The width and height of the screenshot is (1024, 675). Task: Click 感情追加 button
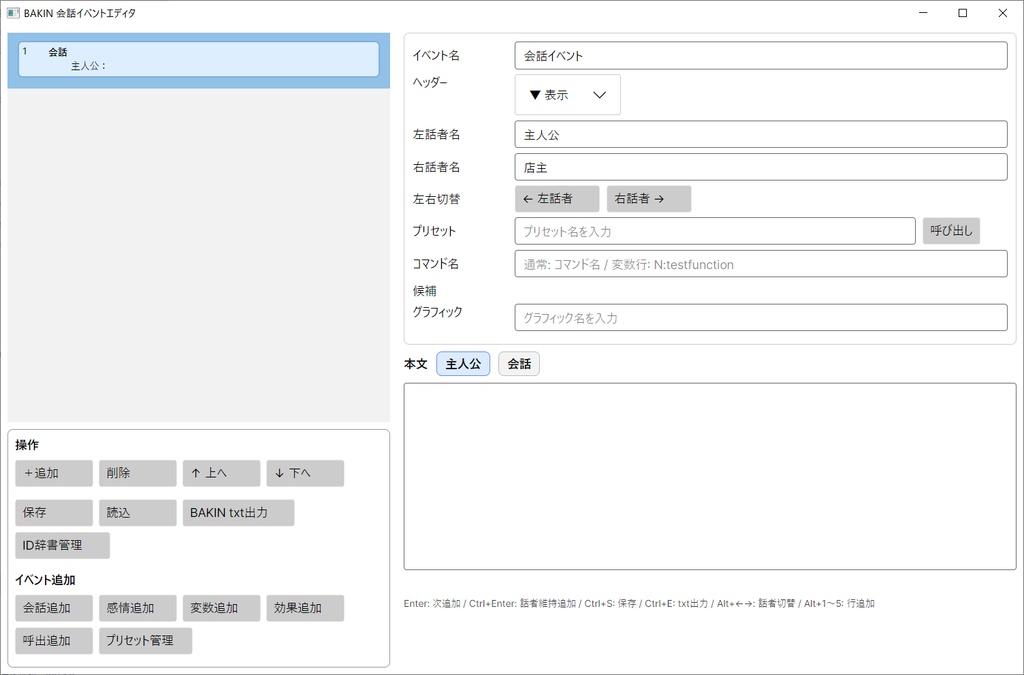point(138,608)
